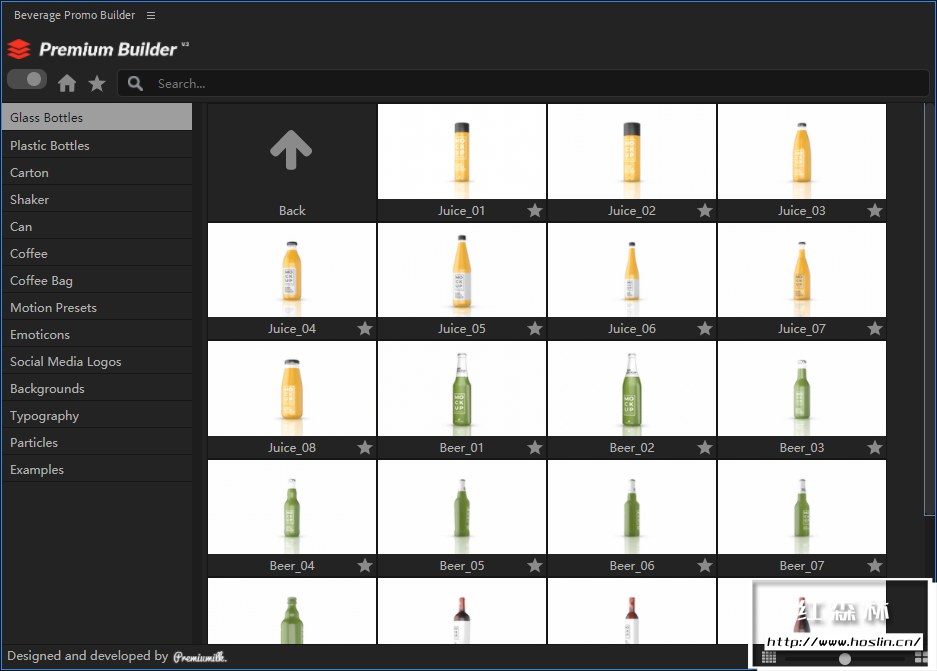Open the Coffee category
The image size is (937, 671).
coord(97,253)
